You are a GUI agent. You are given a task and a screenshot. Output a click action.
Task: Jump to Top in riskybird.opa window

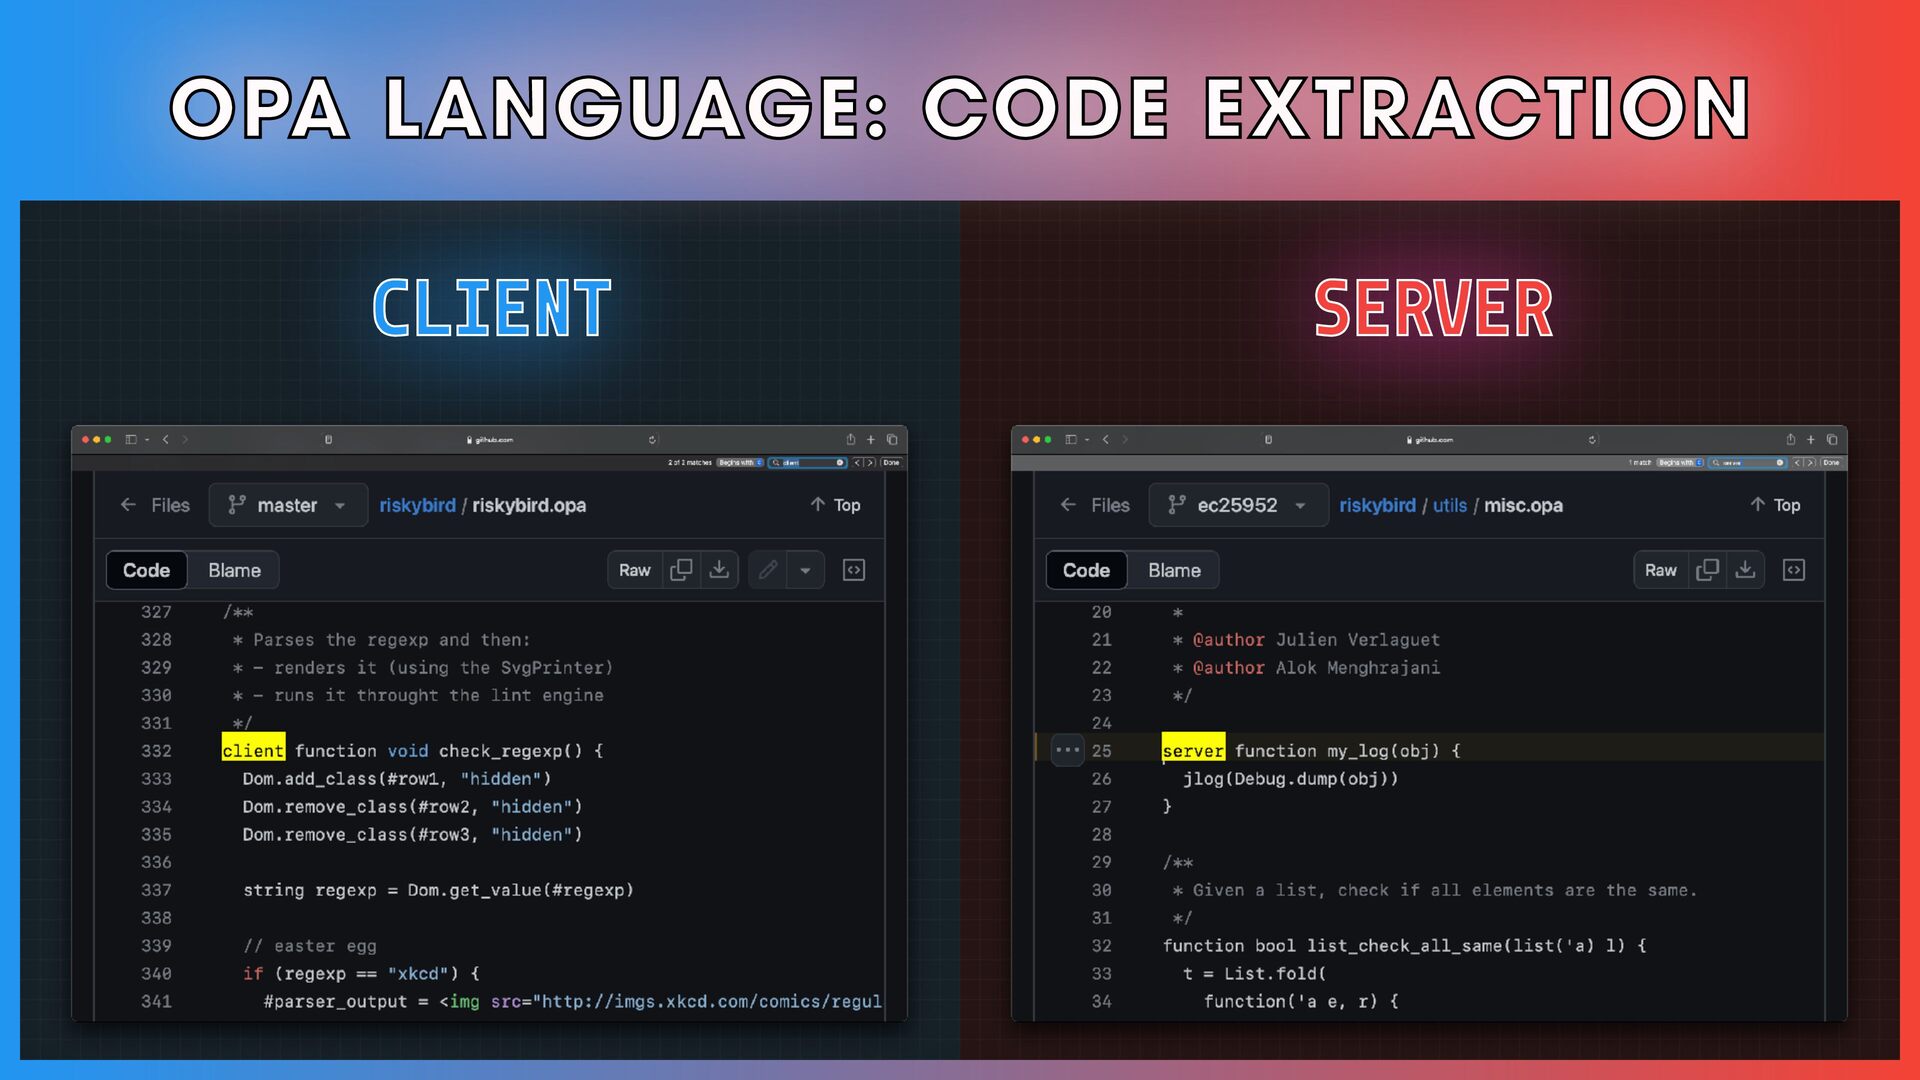coord(835,505)
